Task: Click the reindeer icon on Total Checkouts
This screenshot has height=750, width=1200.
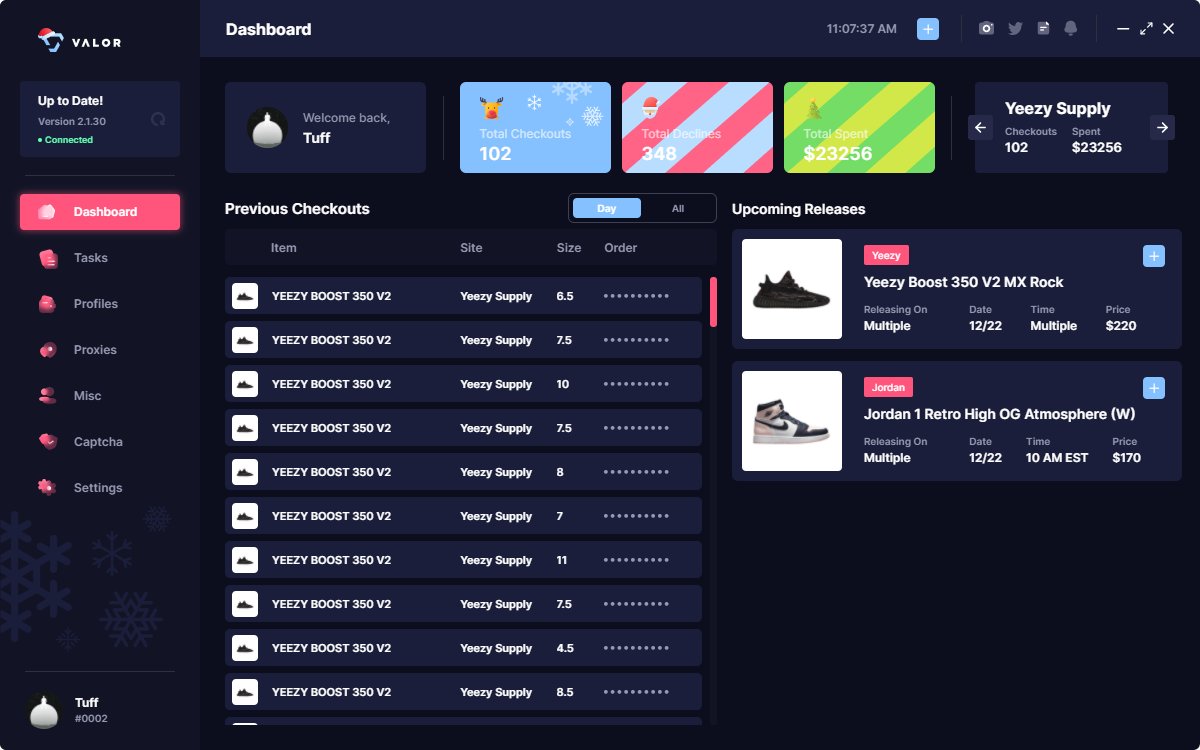Action: pyautogui.click(x=491, y=106)
